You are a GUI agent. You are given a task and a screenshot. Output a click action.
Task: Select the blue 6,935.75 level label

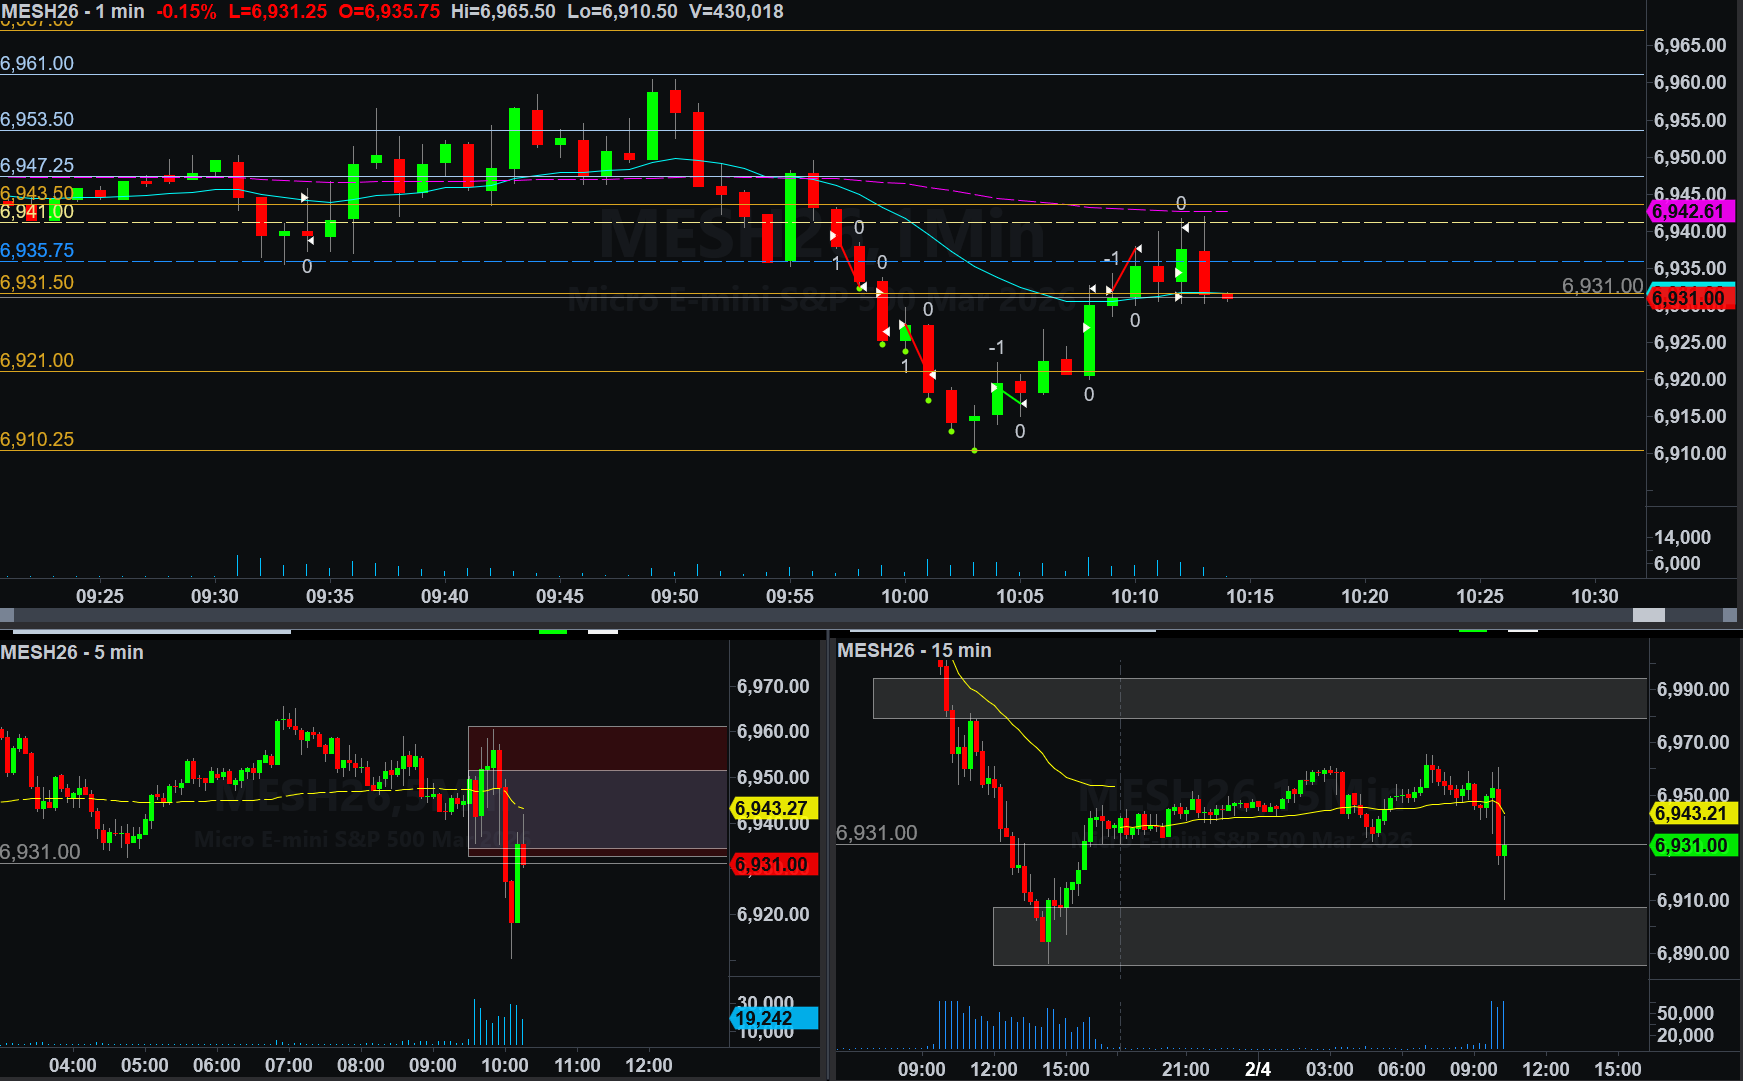point(37,250)
